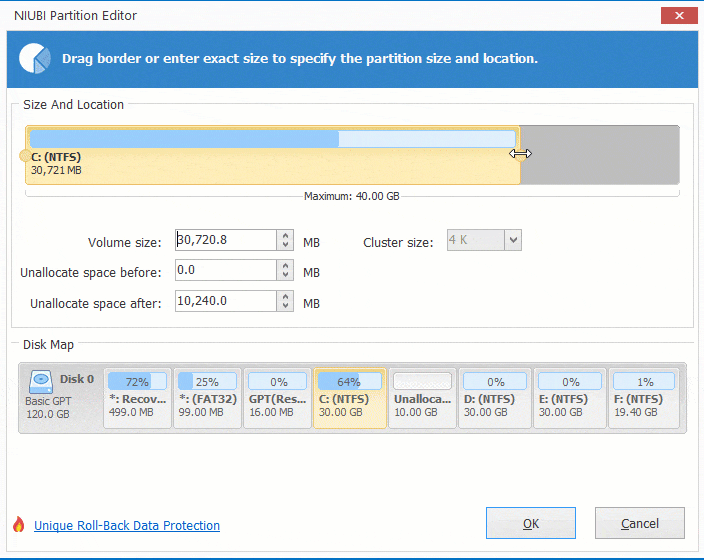
Task: Click the Size And Location group title
Action: tap(73, 105)
